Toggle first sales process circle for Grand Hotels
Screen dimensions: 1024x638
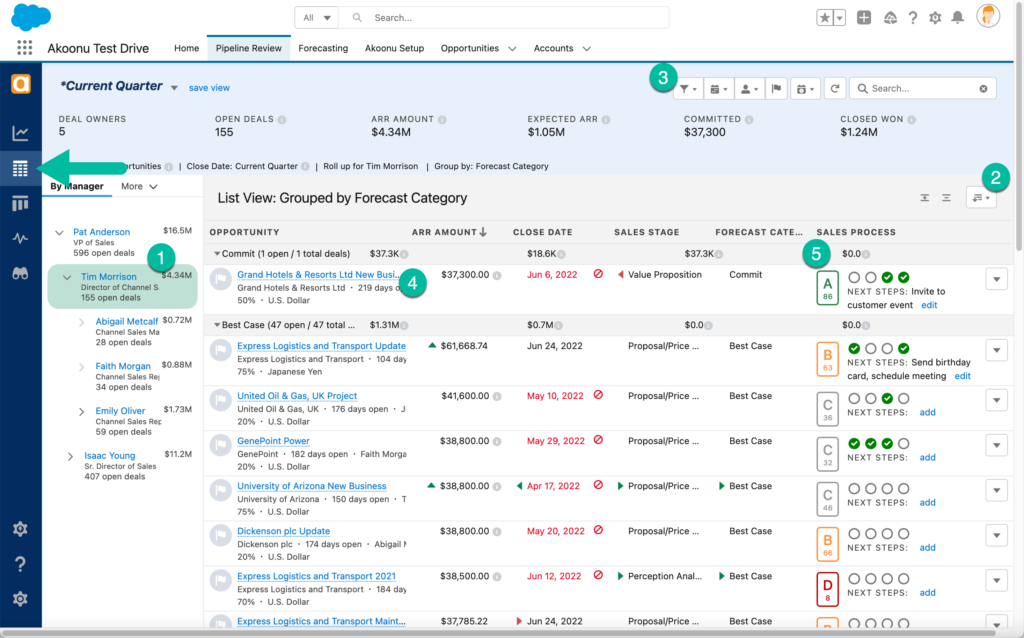tap(854, 277)
